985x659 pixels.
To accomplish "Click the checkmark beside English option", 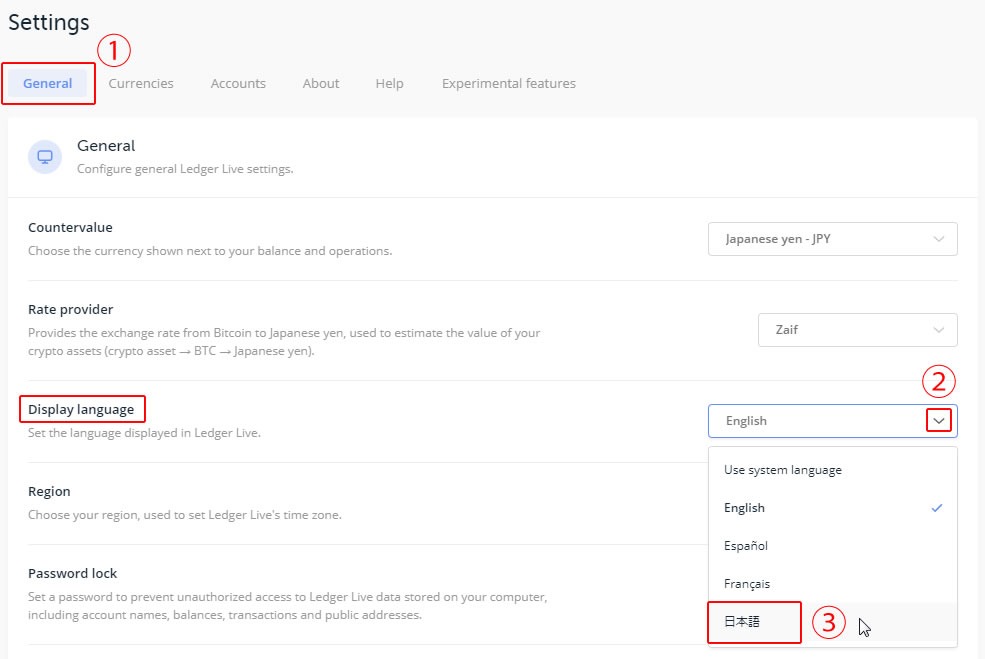I will (x=937, y=508).
